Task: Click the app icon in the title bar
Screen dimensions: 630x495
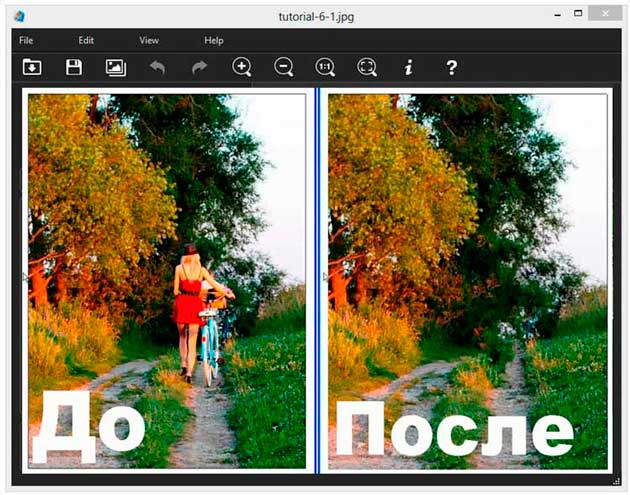Action: [x=20, y=16]
